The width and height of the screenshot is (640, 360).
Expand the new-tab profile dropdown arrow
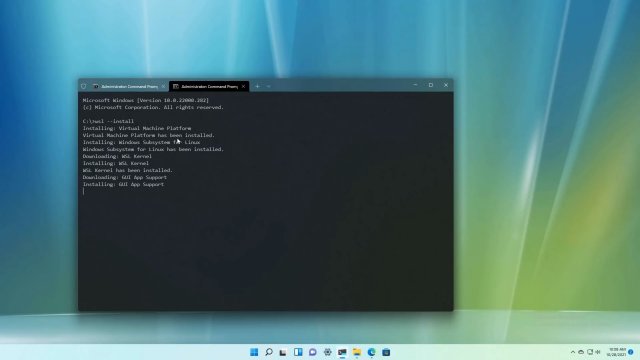268,87
